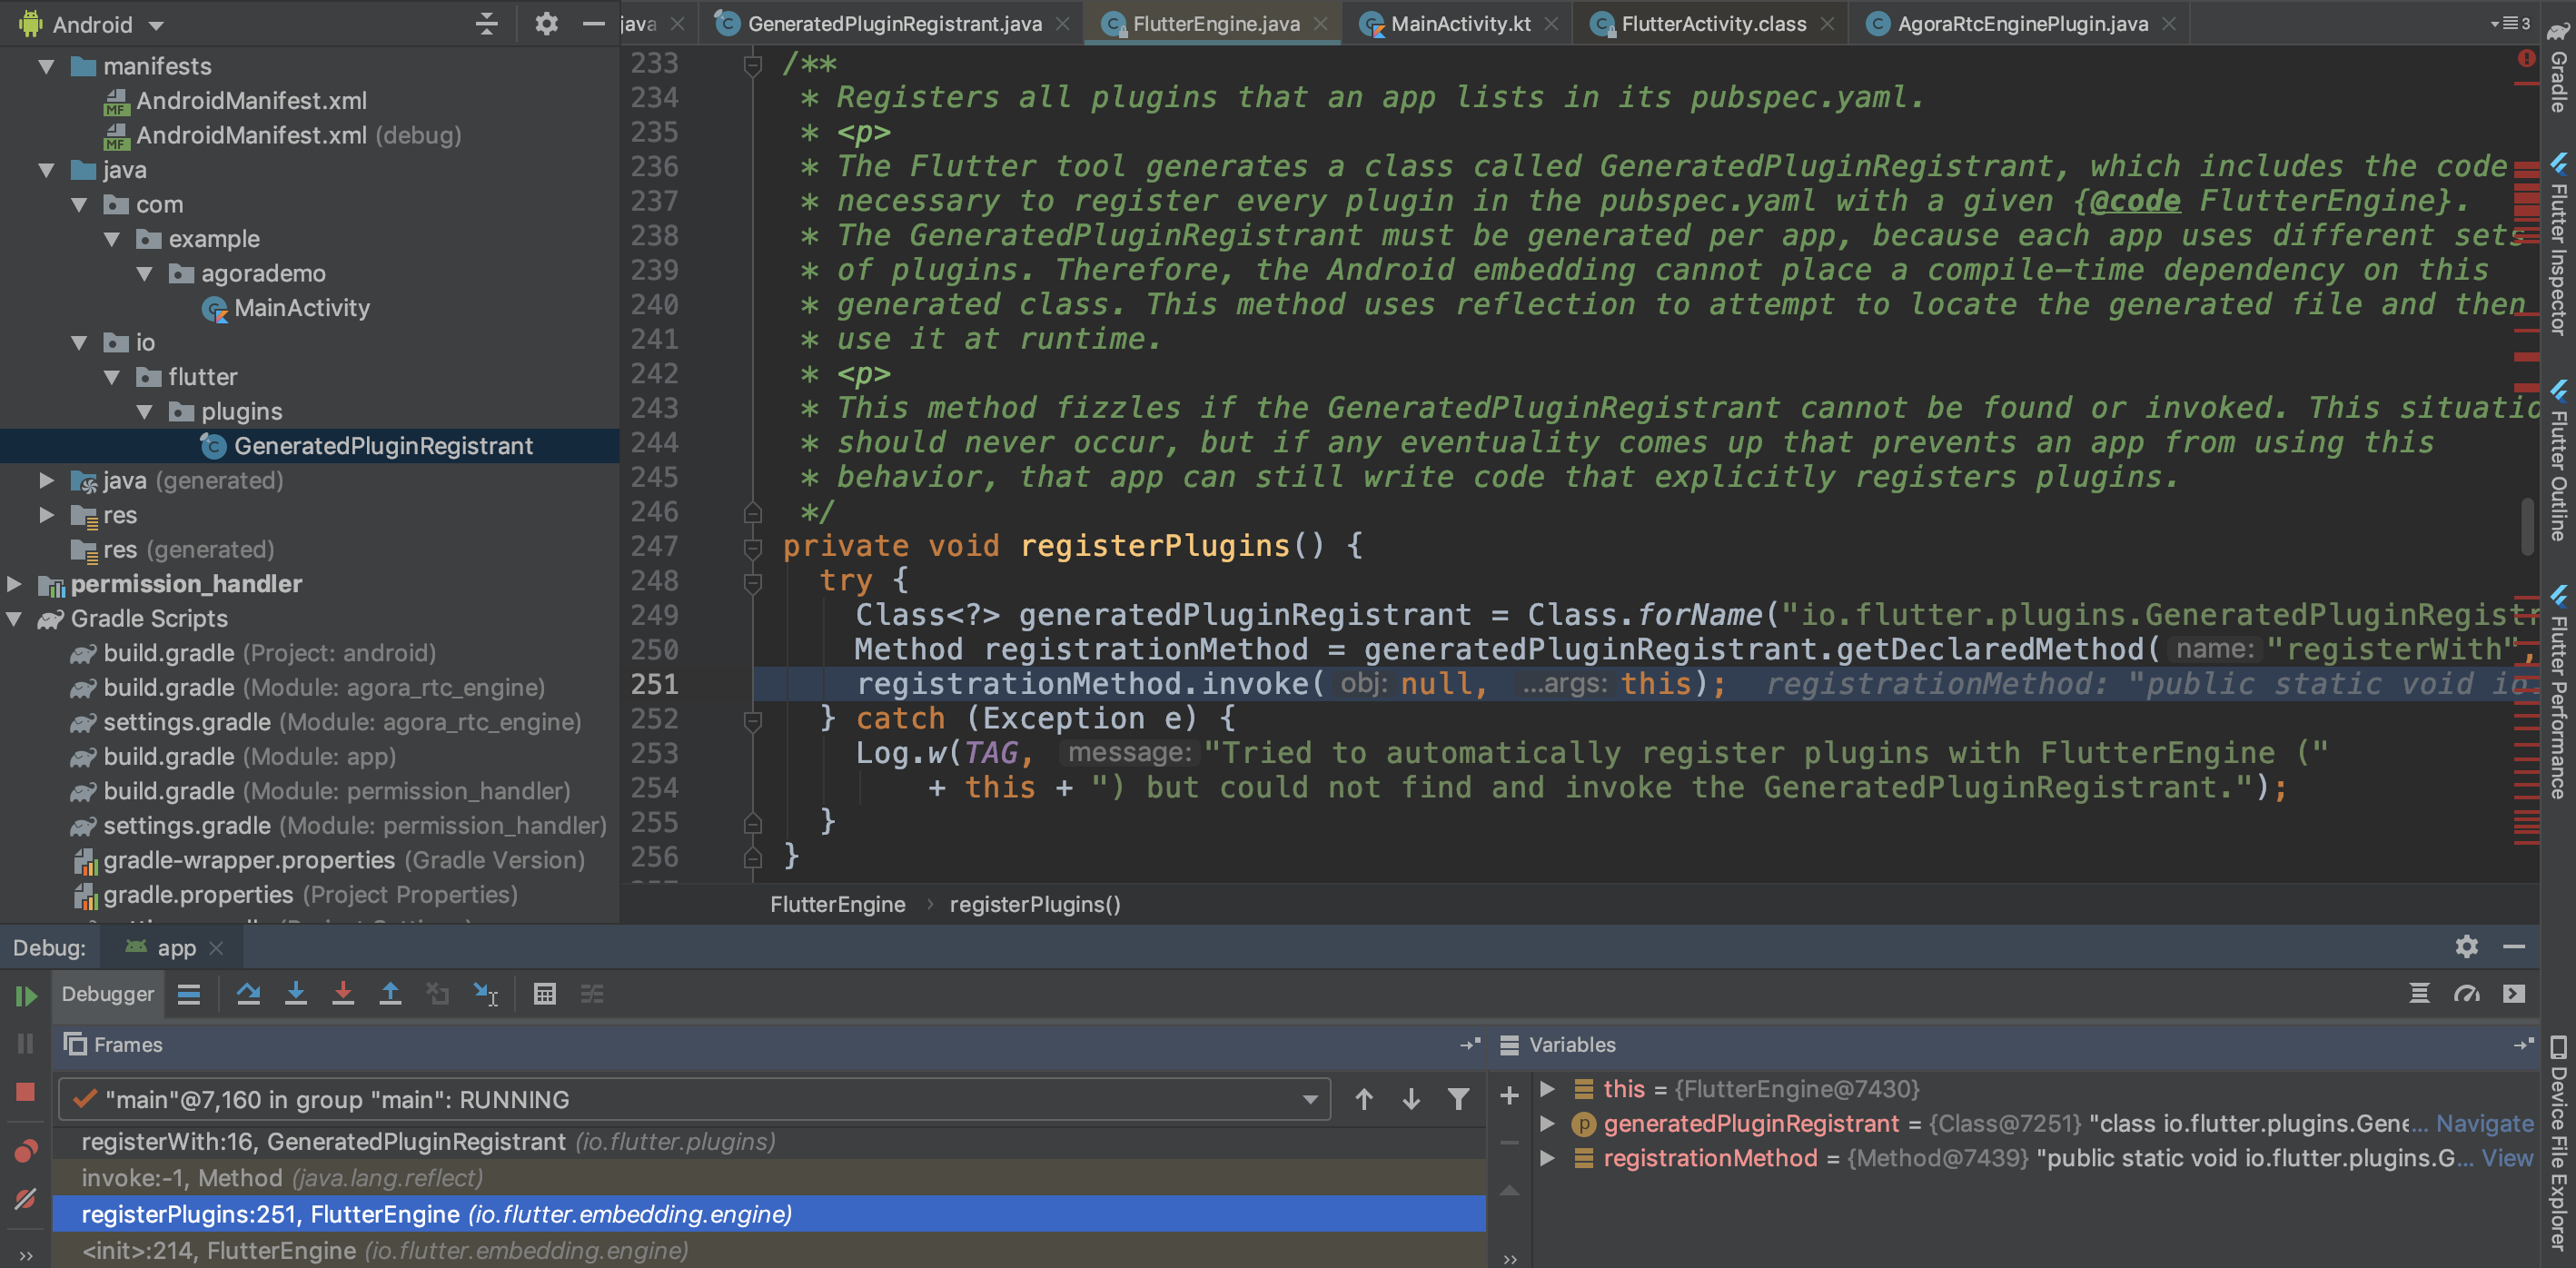The height and width of the screenshot is (1268, 2576).
Task: Expand the permission_handler project node
Action: tap(14, 584)
